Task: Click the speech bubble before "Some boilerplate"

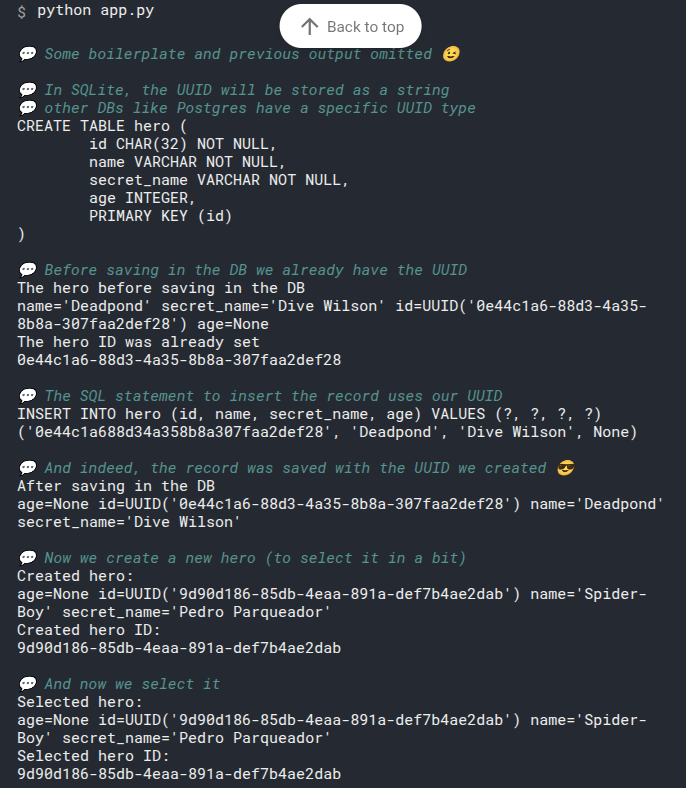Action: pyautogui.click(x=27, y=54)
